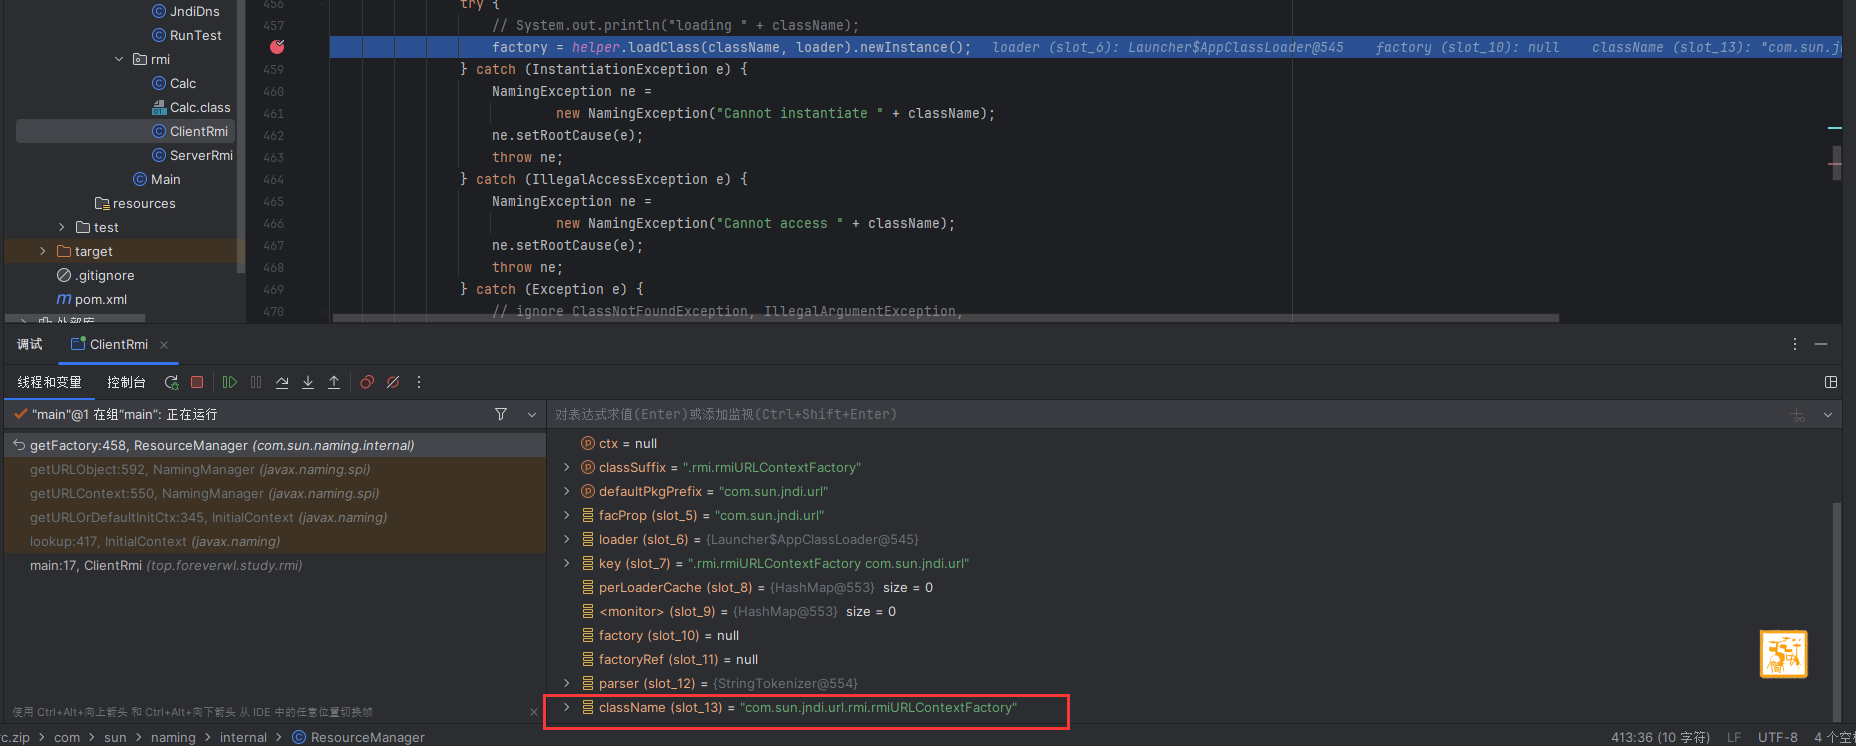
Task: Open the debugger layout settings icon
Action: pyautogui.click(x=1831, y=382)
